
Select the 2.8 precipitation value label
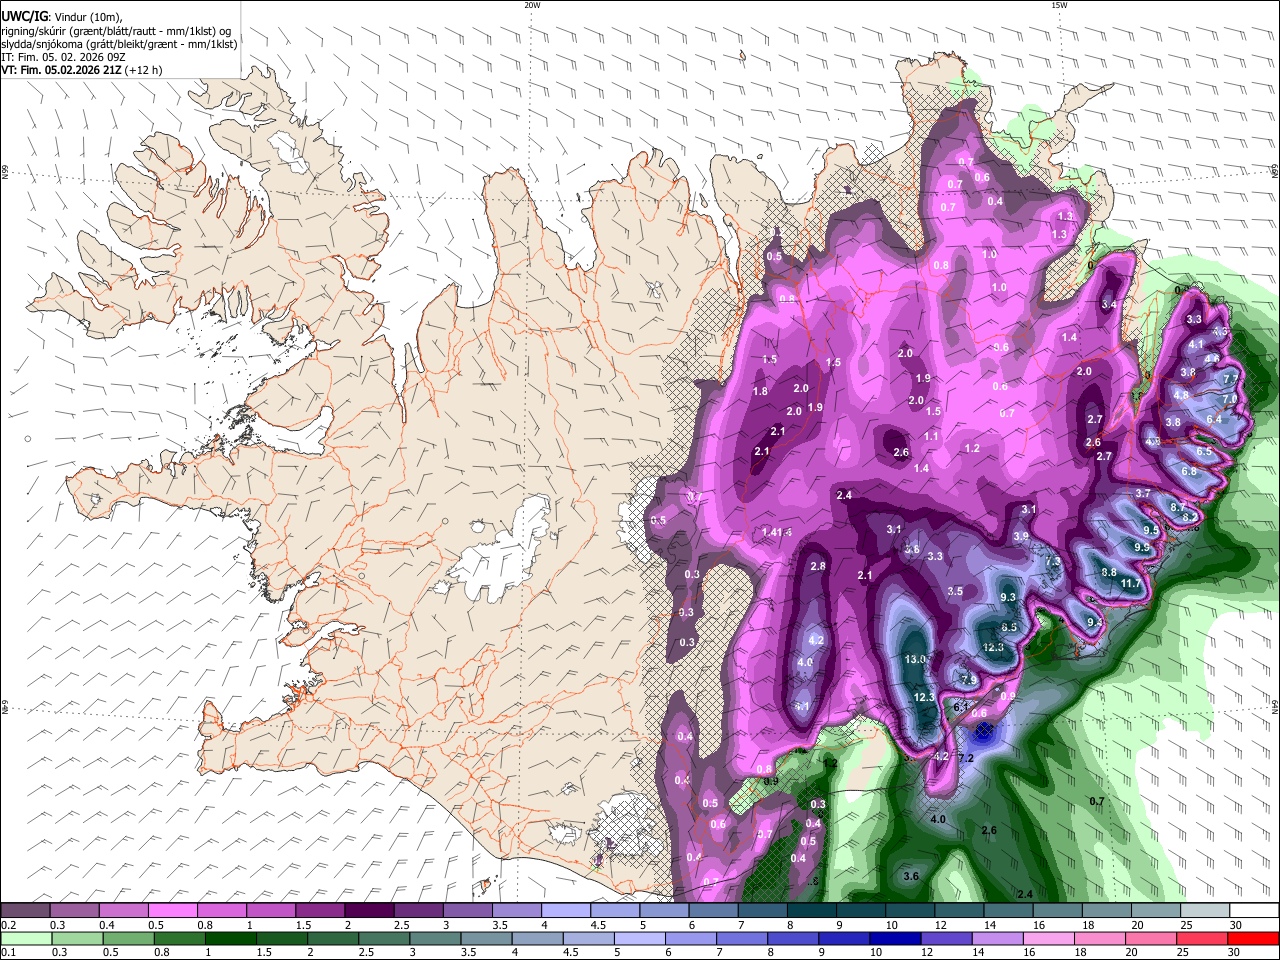(x=818, y=567)
